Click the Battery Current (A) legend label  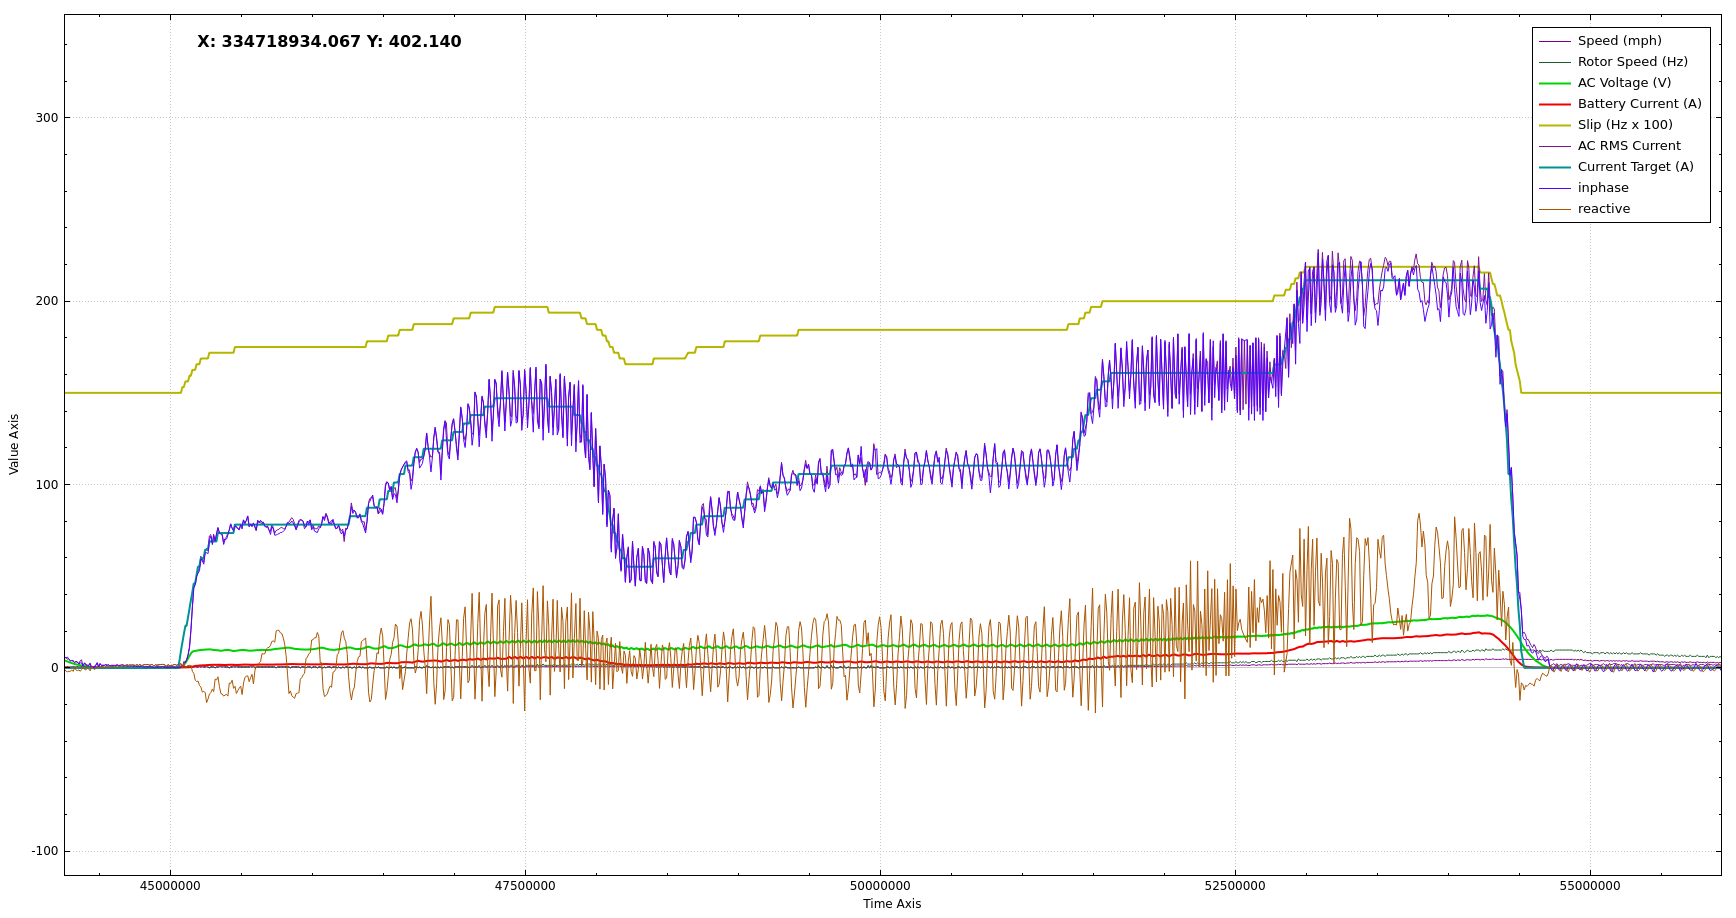pos(1639,104)
